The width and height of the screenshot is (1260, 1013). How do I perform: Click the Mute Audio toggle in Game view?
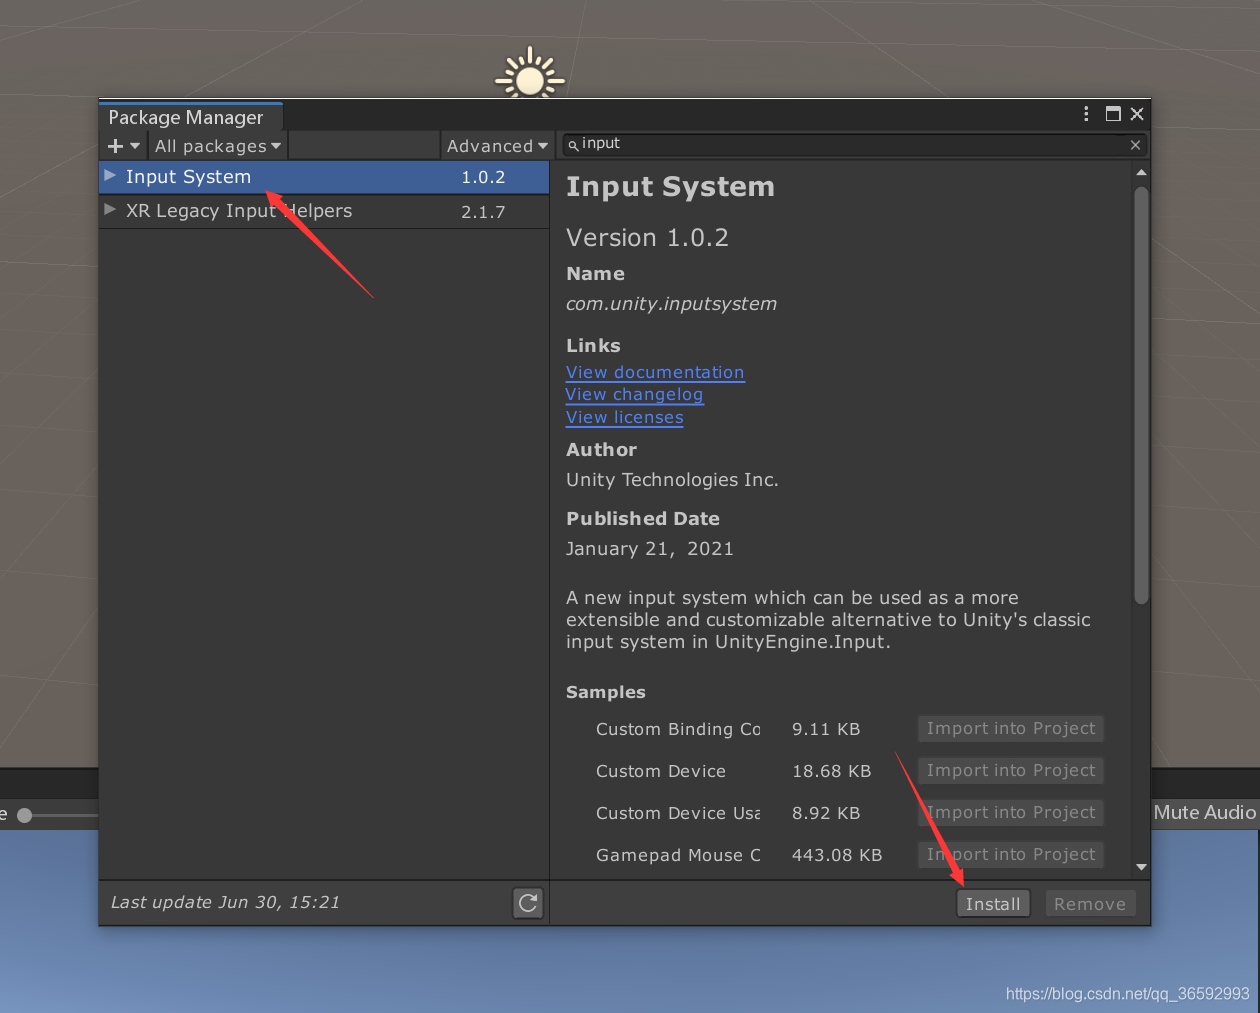1205,813
